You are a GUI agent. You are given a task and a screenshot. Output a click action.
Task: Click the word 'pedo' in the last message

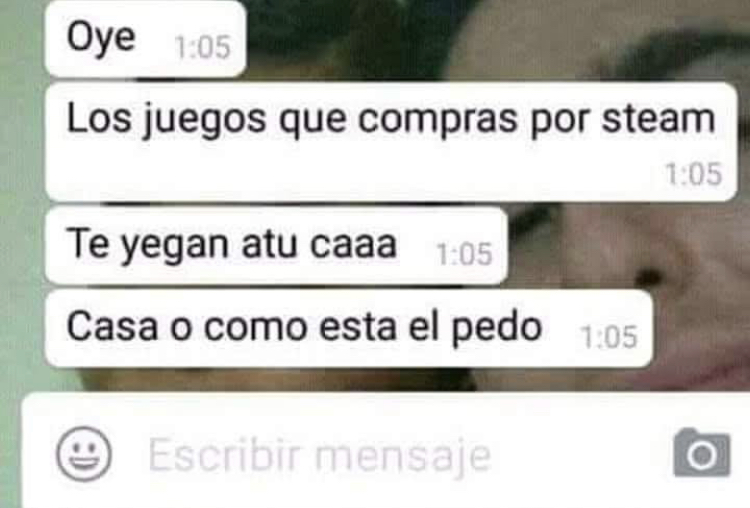pos(496,329)
